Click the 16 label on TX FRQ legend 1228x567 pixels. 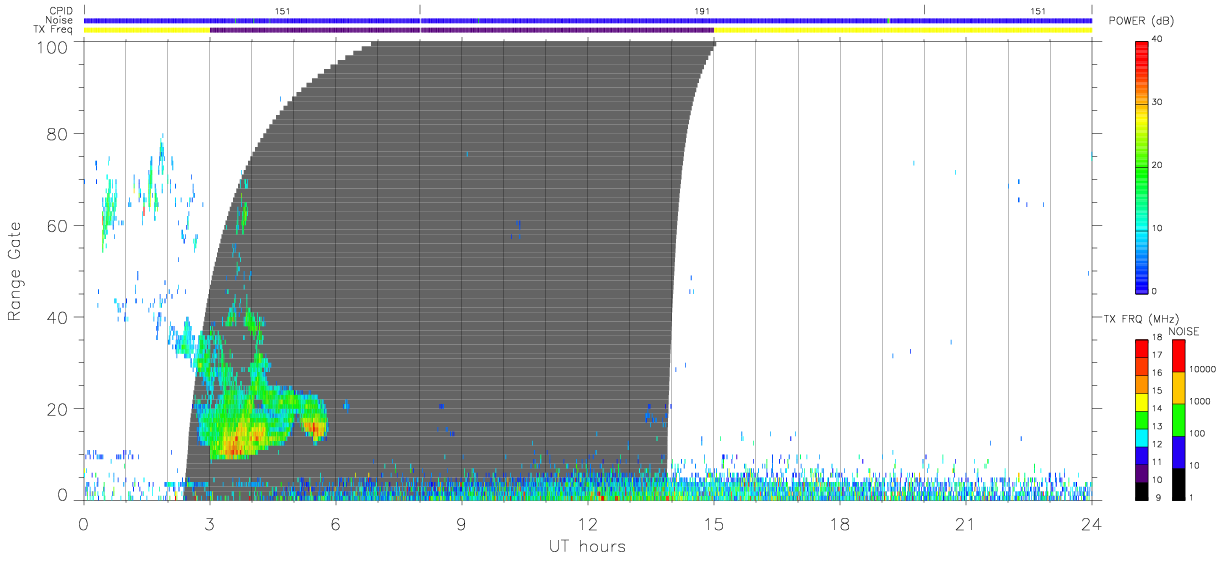(1157, 372)
